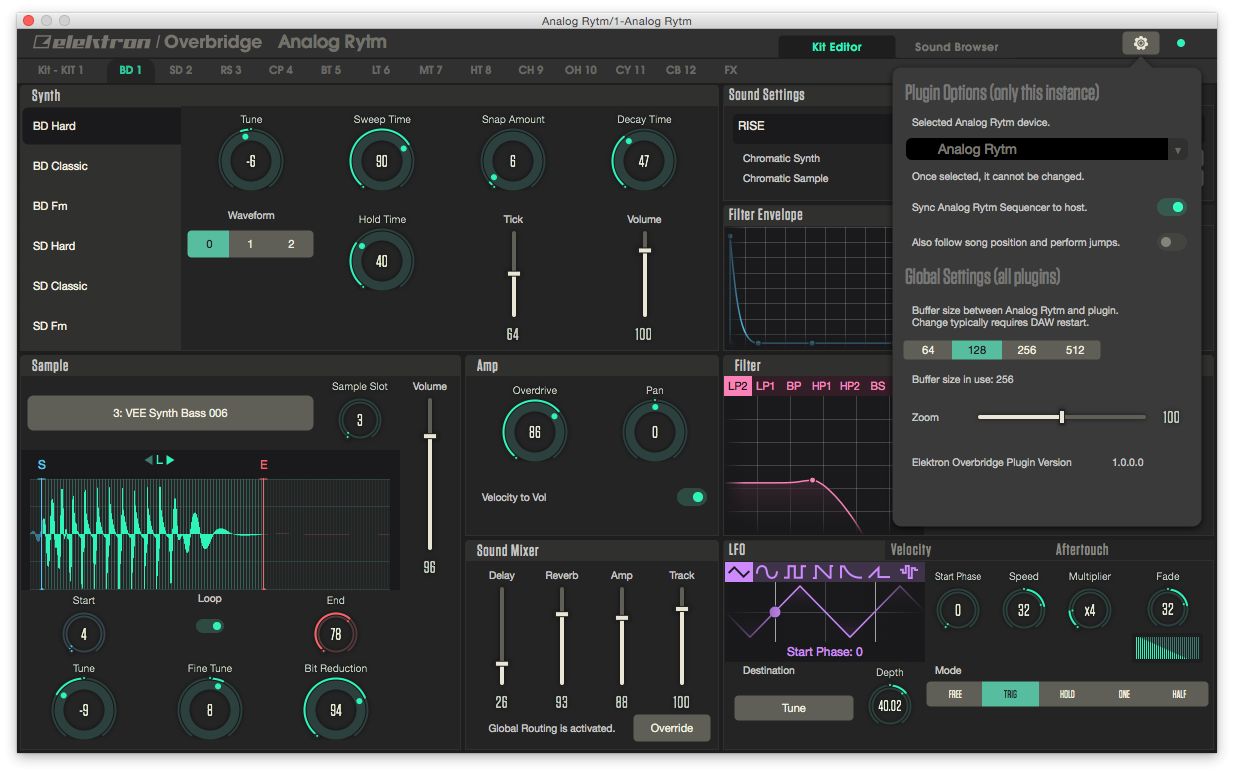Select the triangle LFO waveform
This screenshot has width=1234, height=774.
[739, 572]
